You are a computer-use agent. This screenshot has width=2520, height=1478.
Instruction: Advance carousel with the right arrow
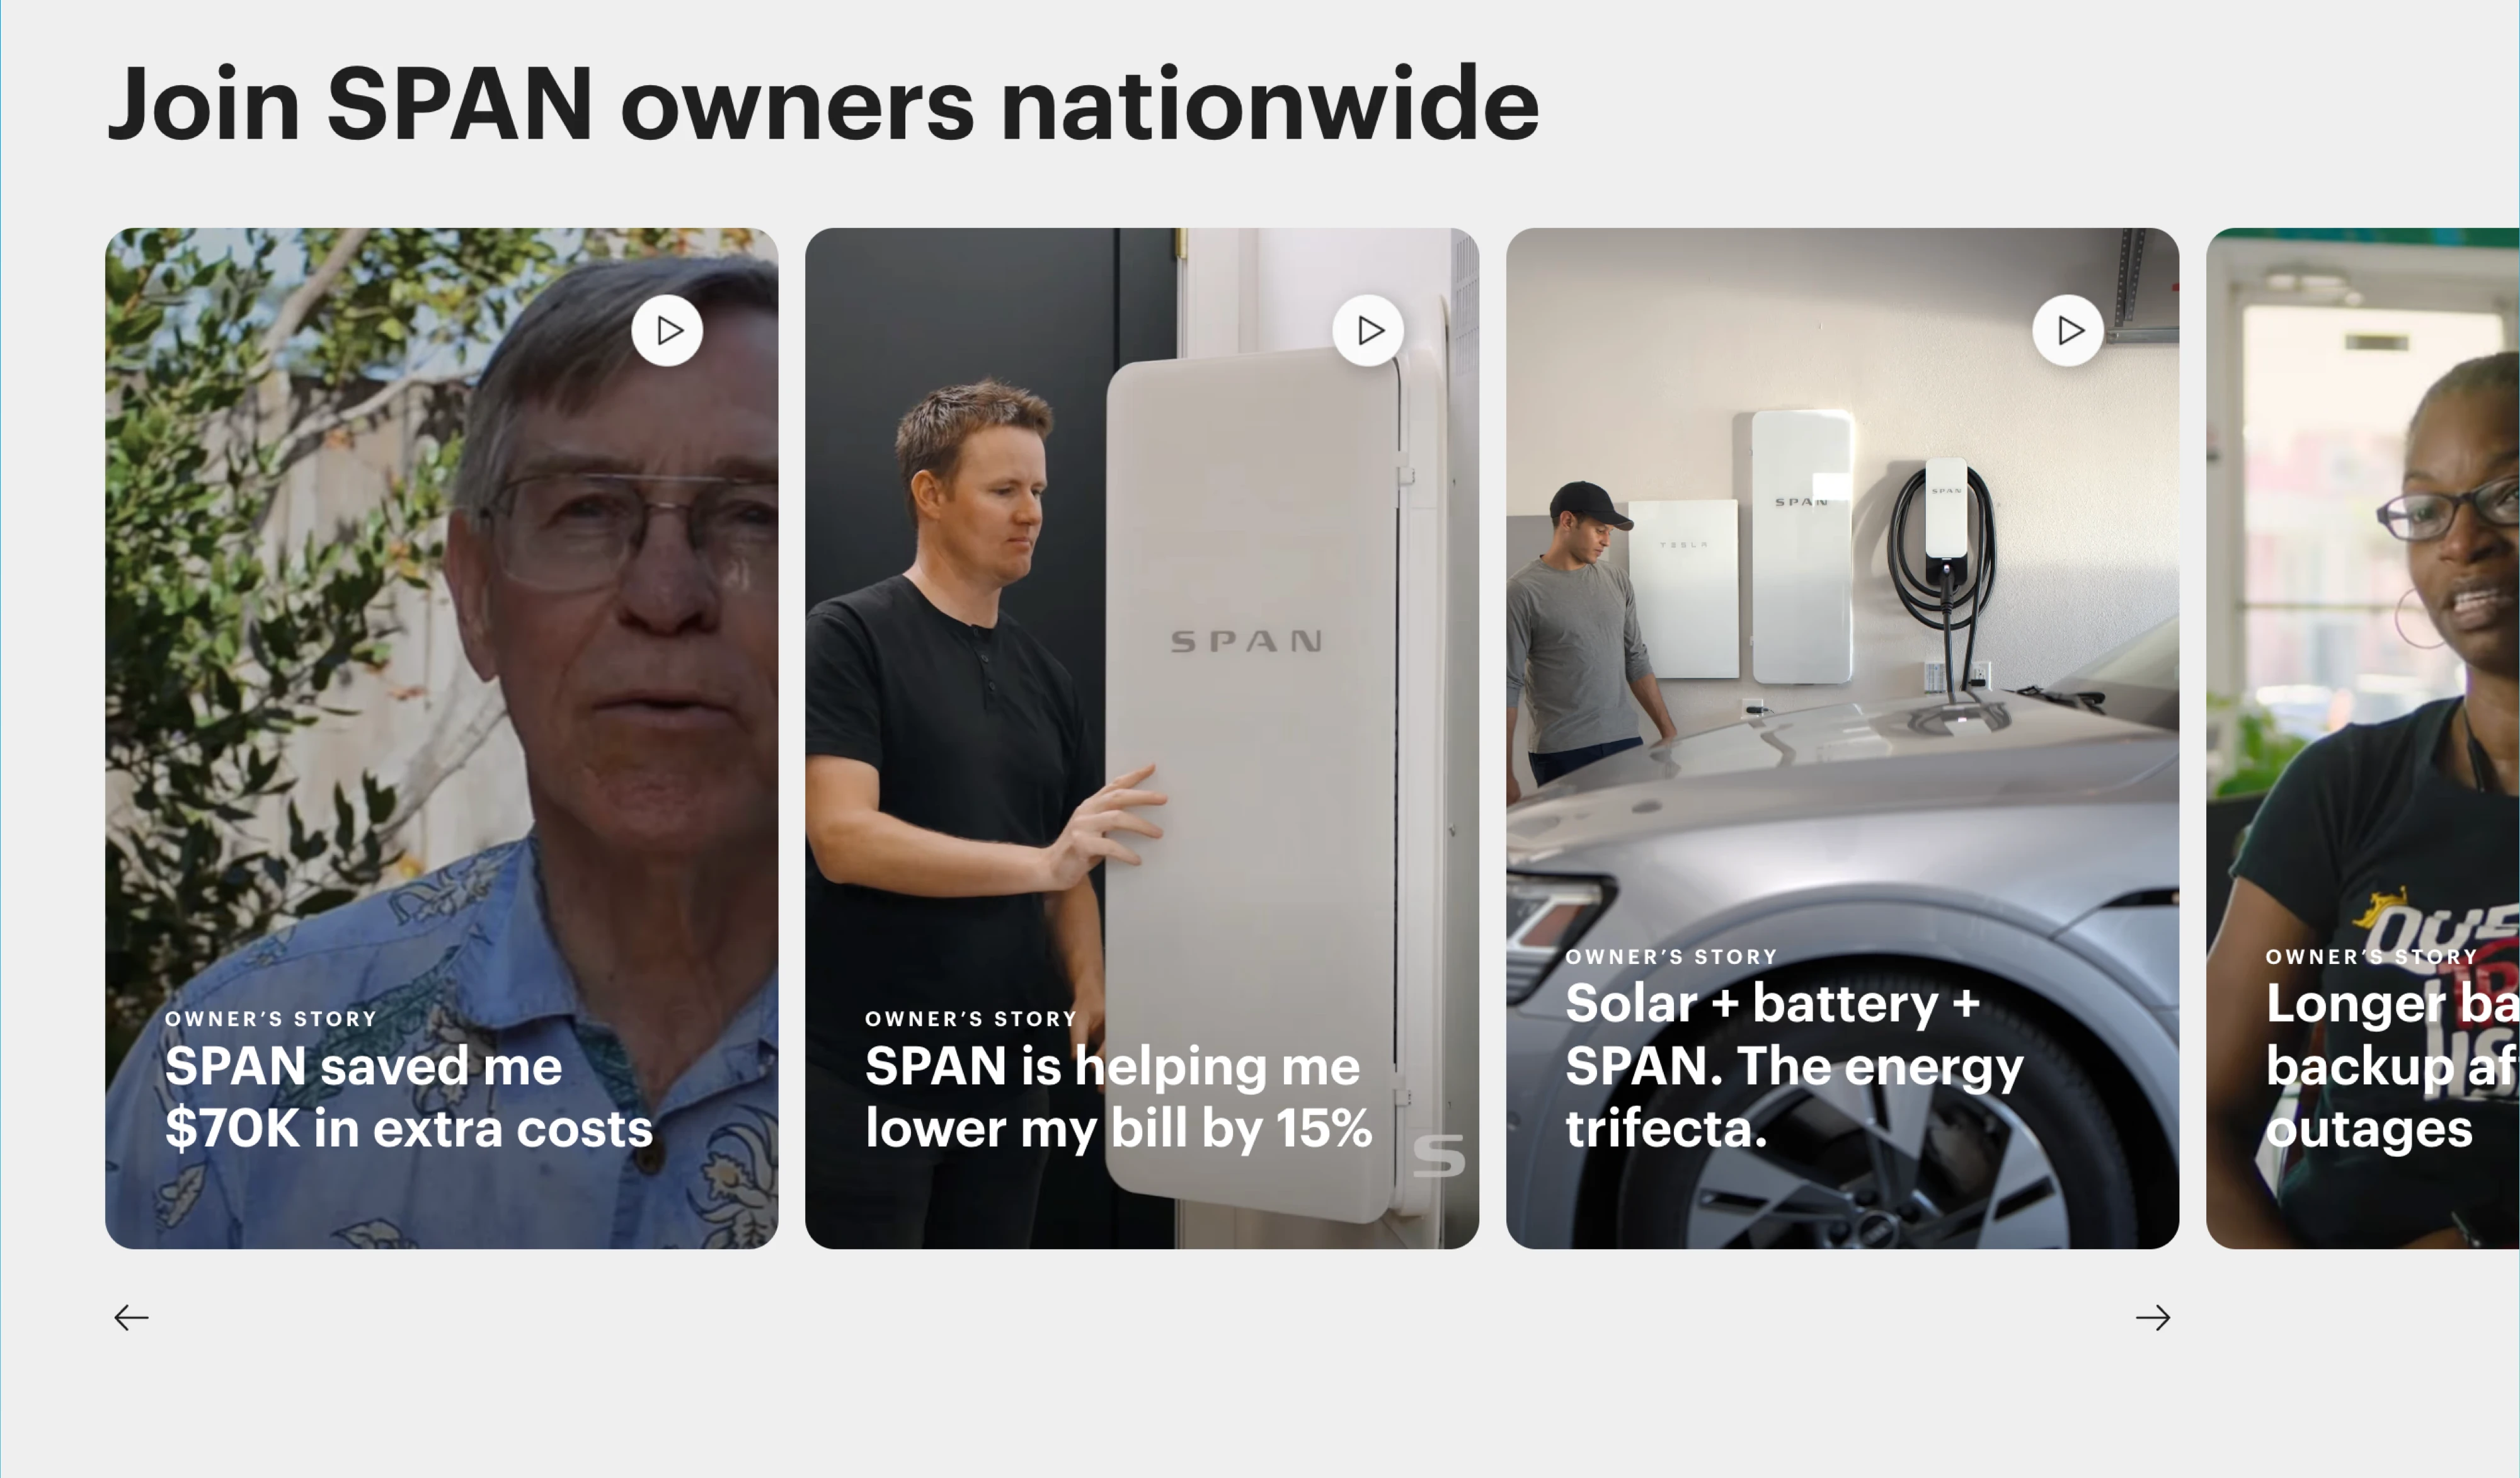click(x=2153, y=1318)
